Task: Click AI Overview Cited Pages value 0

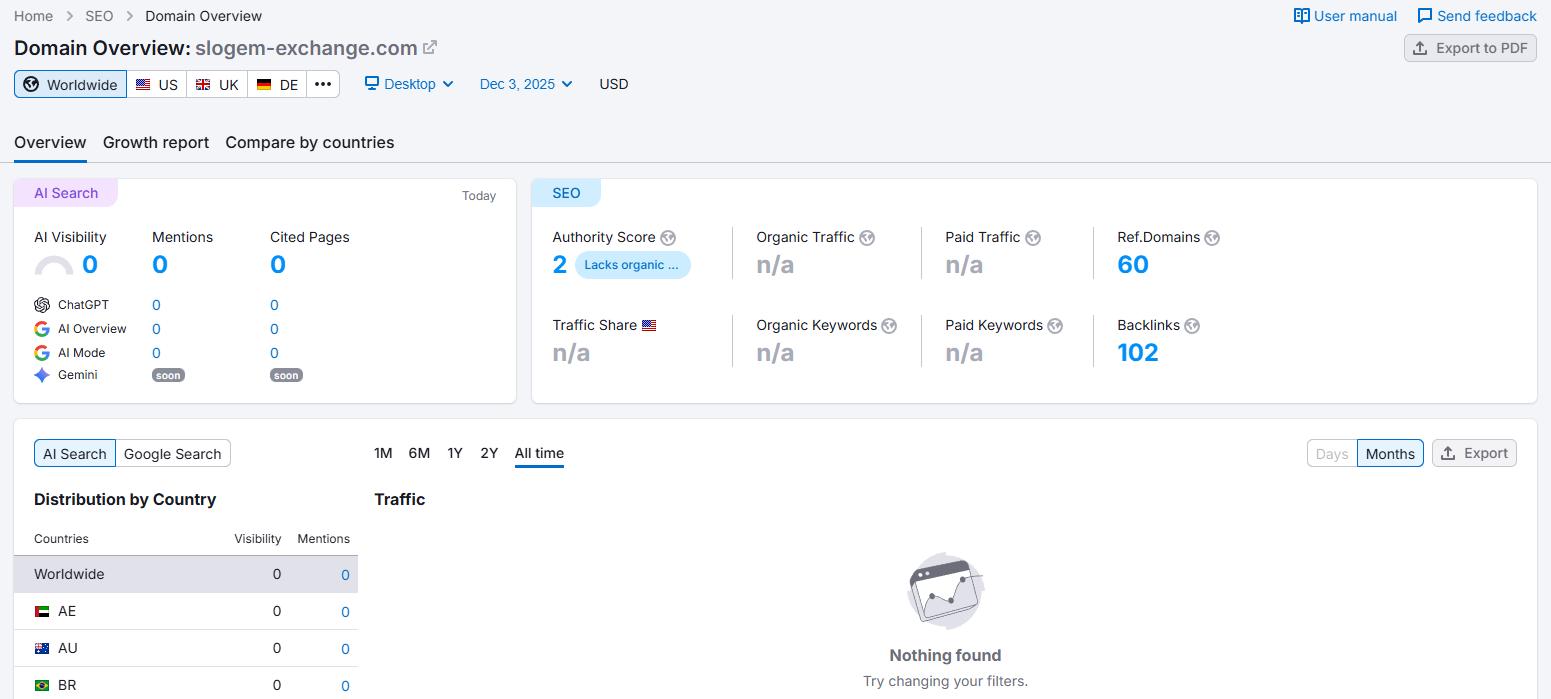Action: click(274, 329)
